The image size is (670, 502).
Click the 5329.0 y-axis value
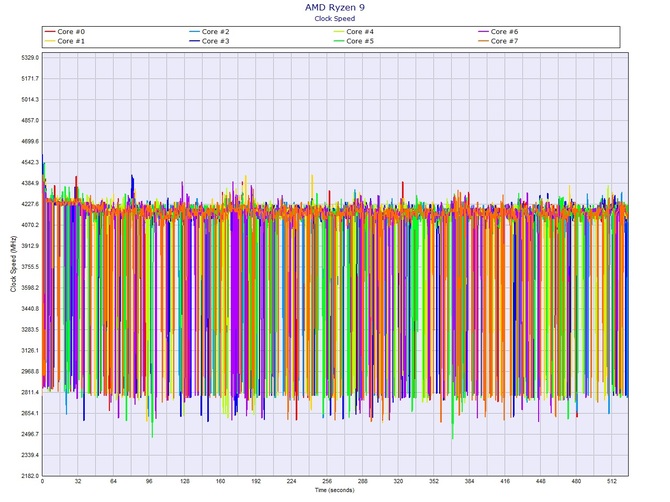pyautogui.click(x=30, y=57)
